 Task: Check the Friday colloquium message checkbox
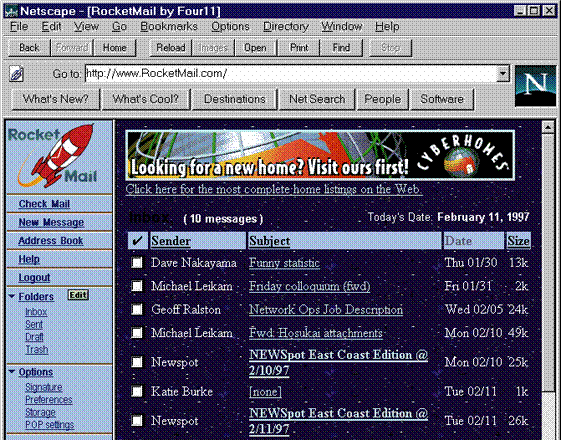click(137, 286)
